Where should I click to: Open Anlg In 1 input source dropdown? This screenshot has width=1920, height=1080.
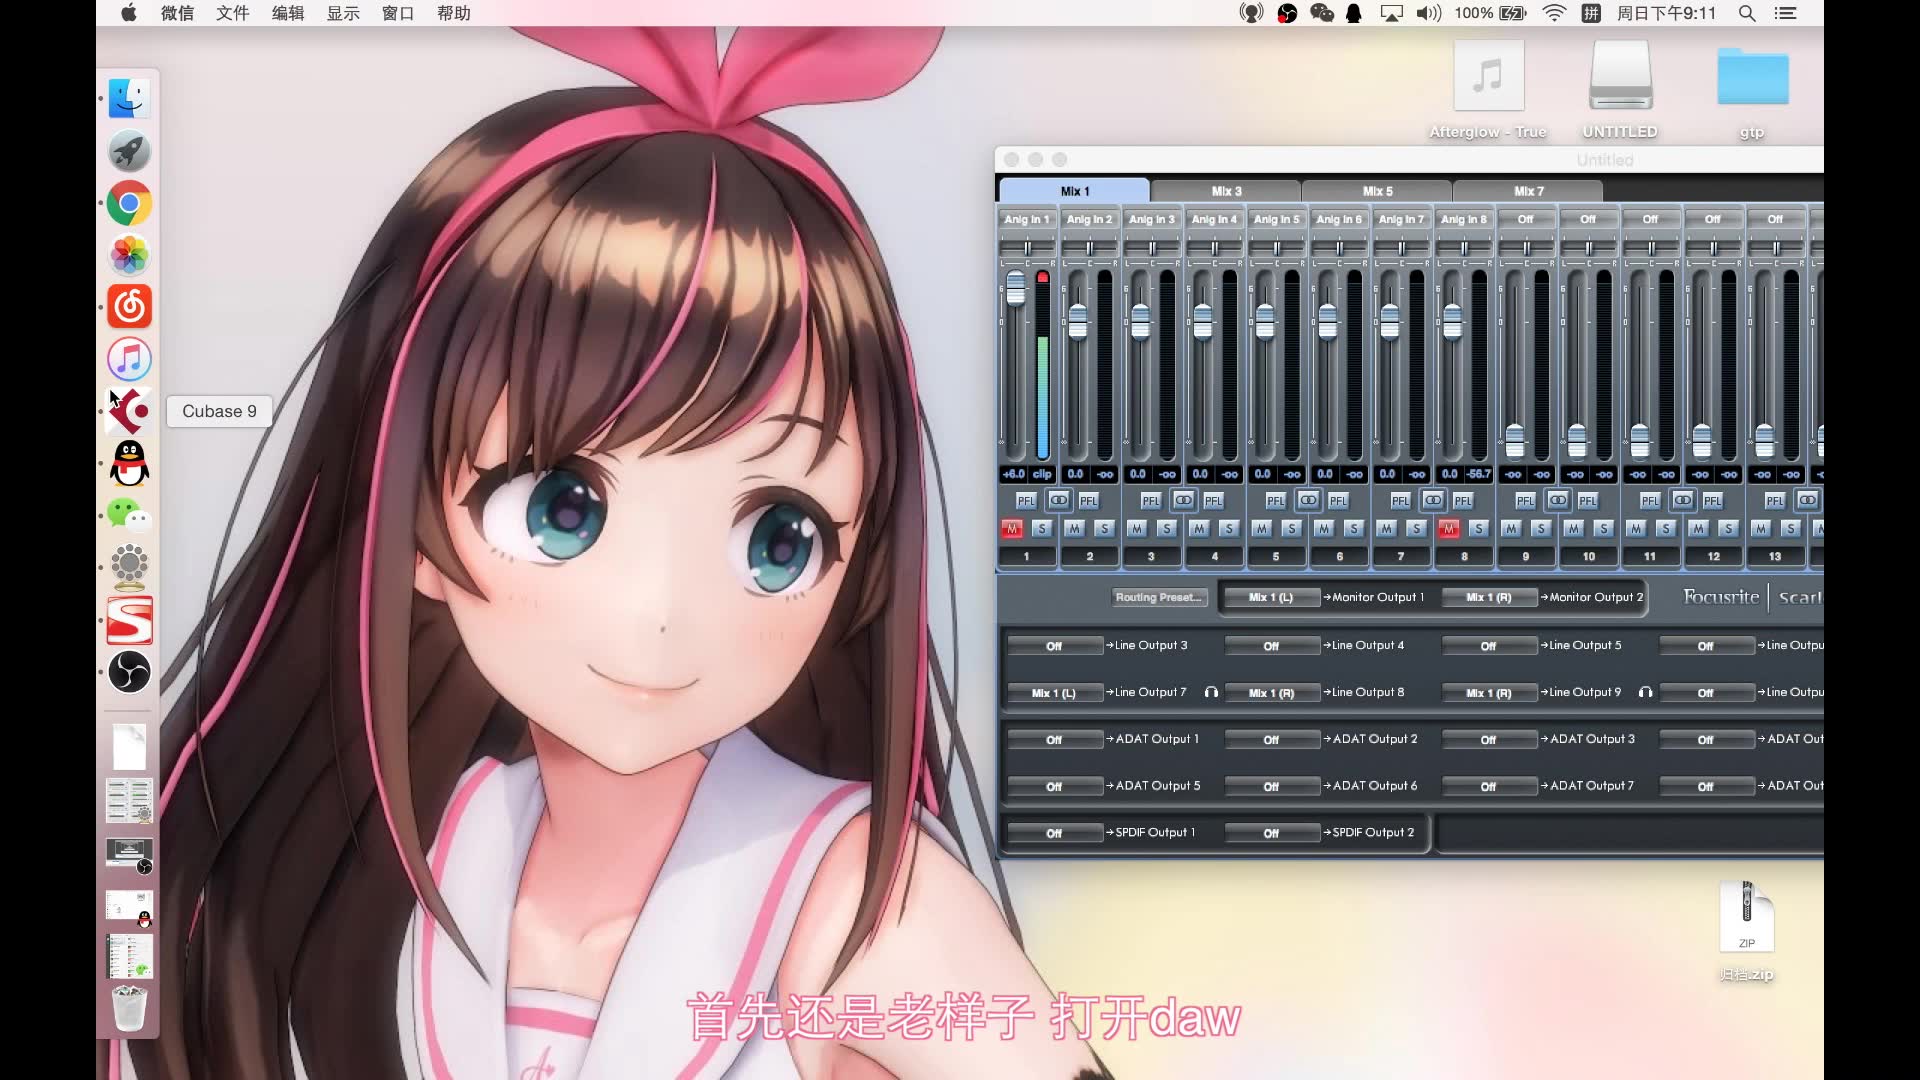coord(1027,219)
